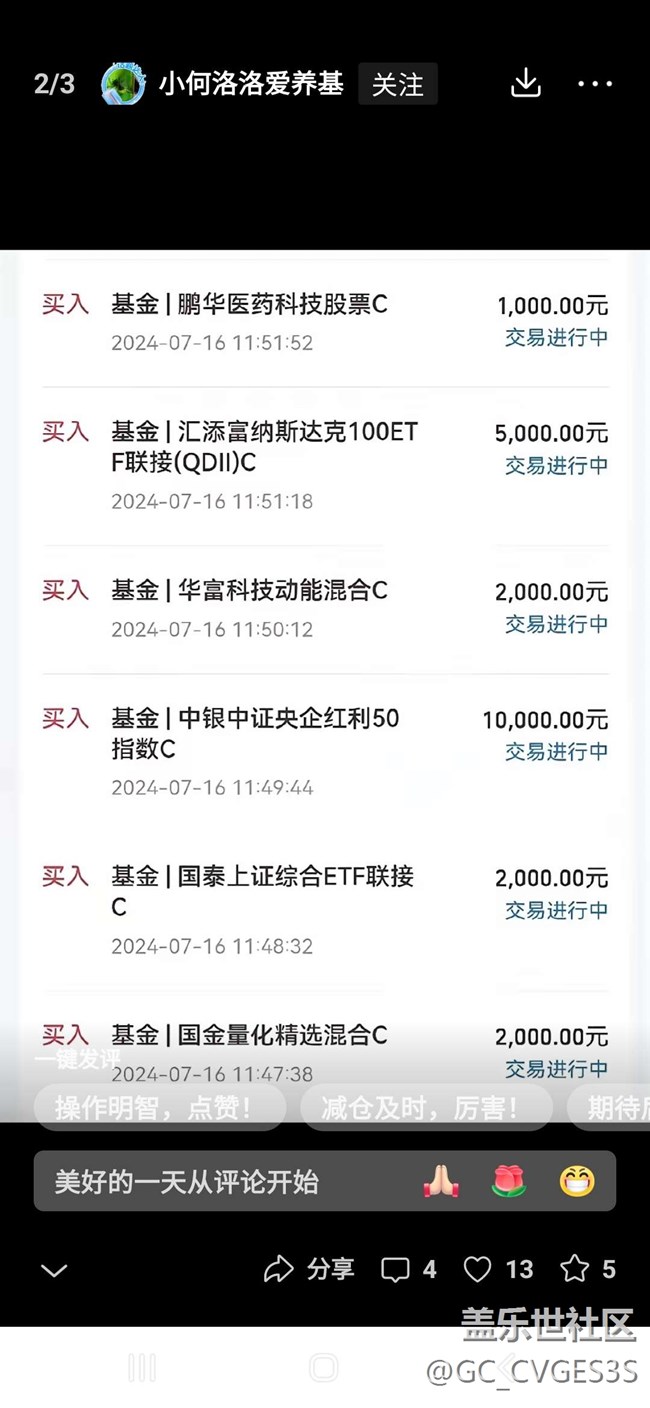This screenshot has height=1408, width=650.
Task: Insert the grinning face emoji
Action: click(x=577, y=1182)
